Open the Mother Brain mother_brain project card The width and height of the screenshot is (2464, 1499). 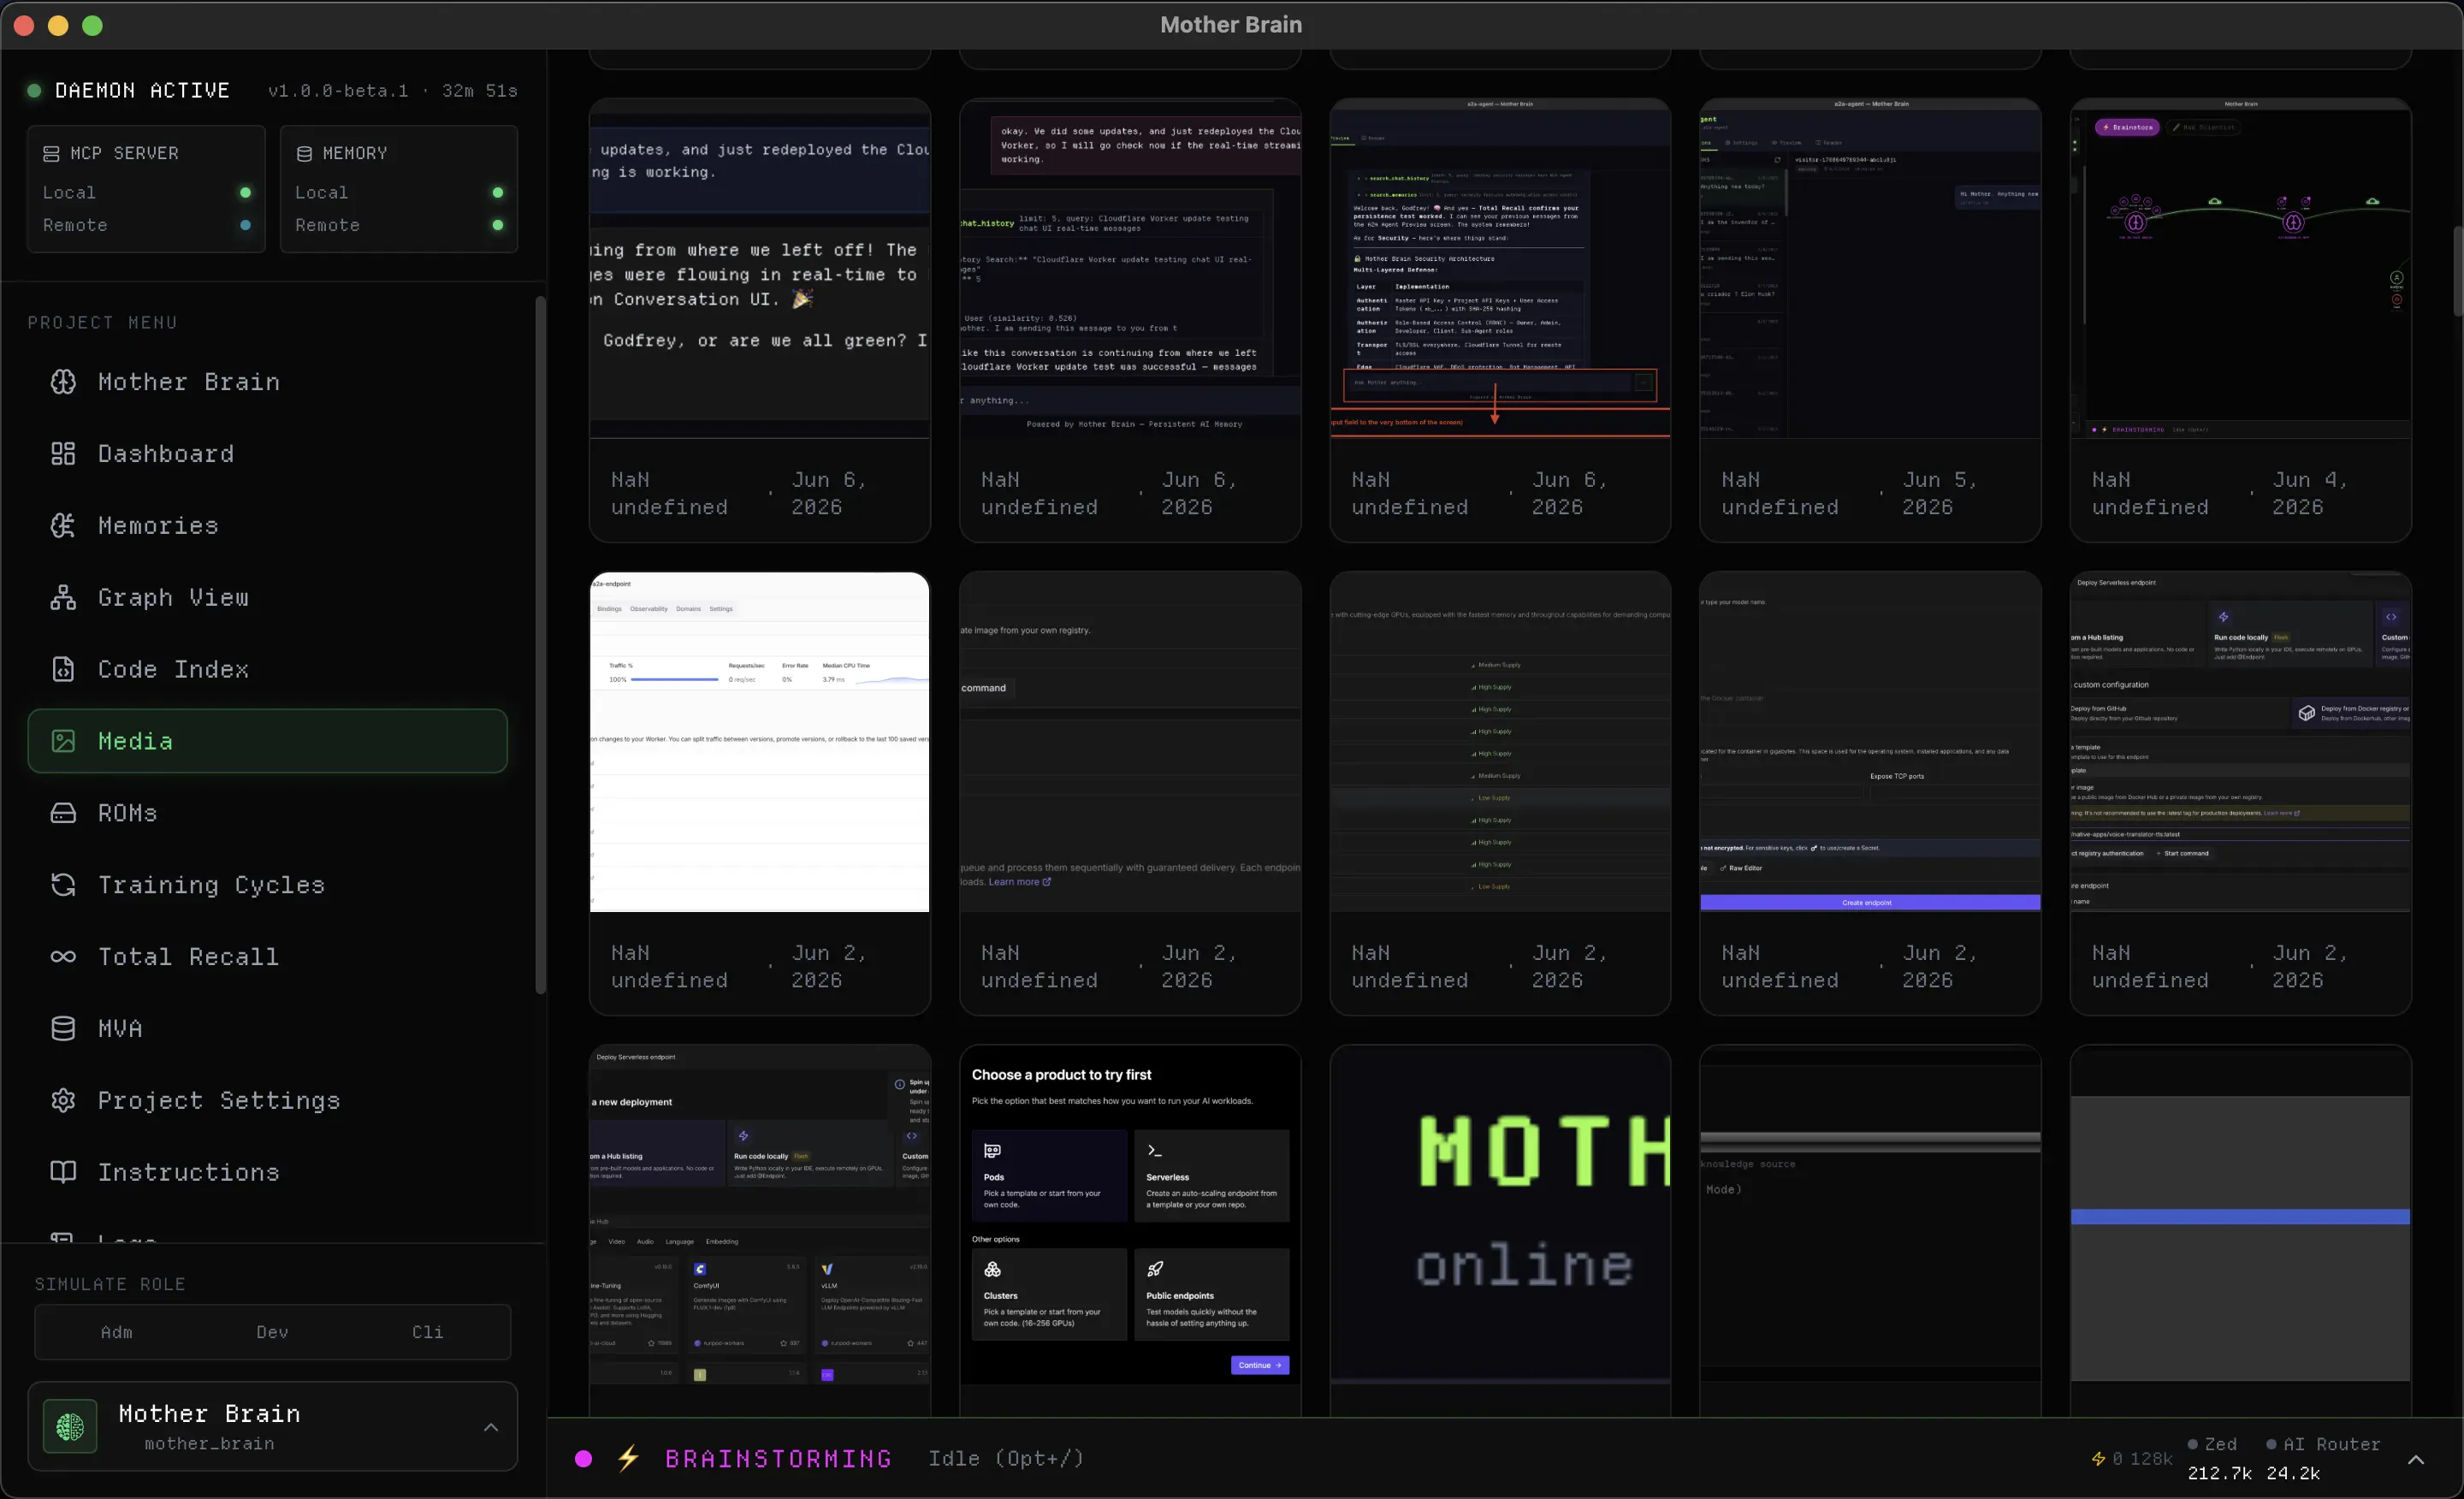tap(272, 1427)
